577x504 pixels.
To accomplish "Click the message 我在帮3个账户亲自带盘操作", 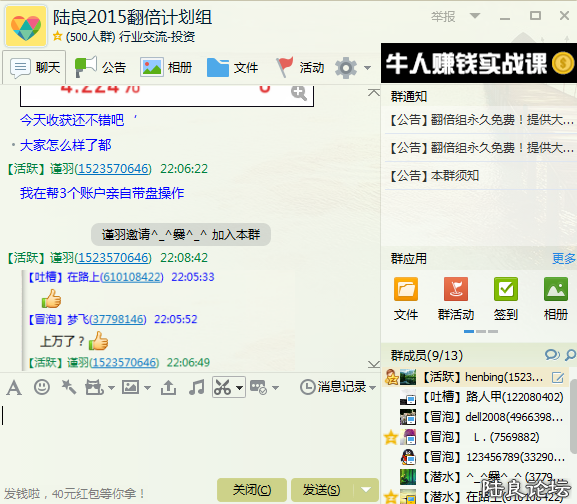I will tap(102, 193).
